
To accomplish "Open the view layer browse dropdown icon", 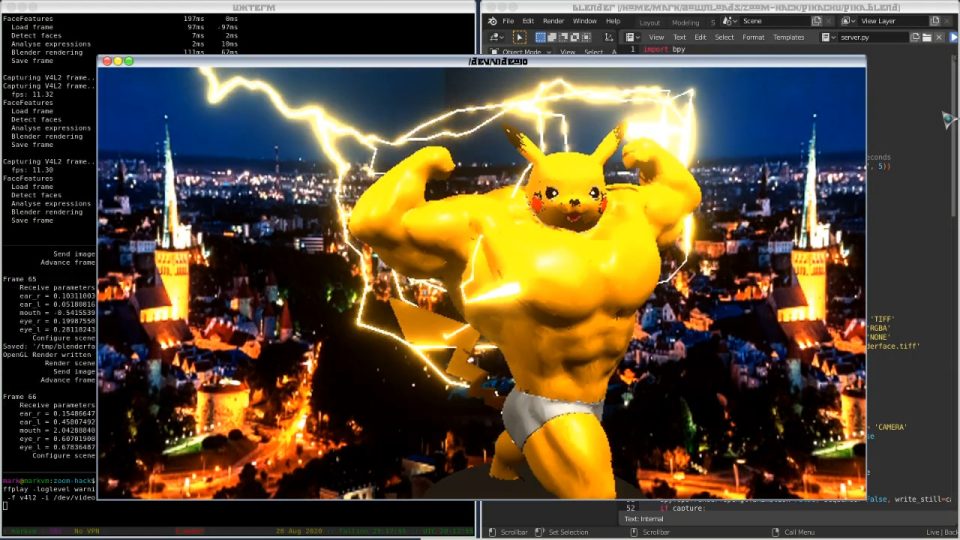I will coord(847,21).
